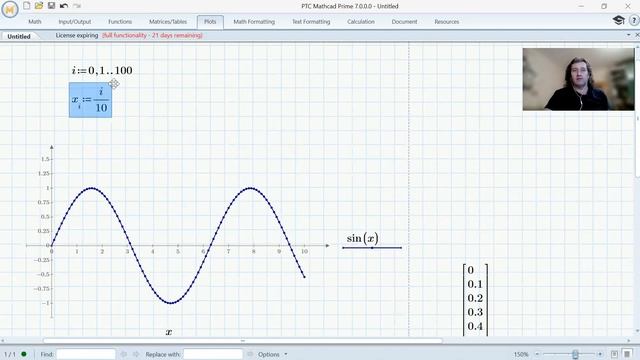The width and height of the screenshot is (640, 360).
Task: Open the Mathcad application menu button
Action: tap(9, 9)
